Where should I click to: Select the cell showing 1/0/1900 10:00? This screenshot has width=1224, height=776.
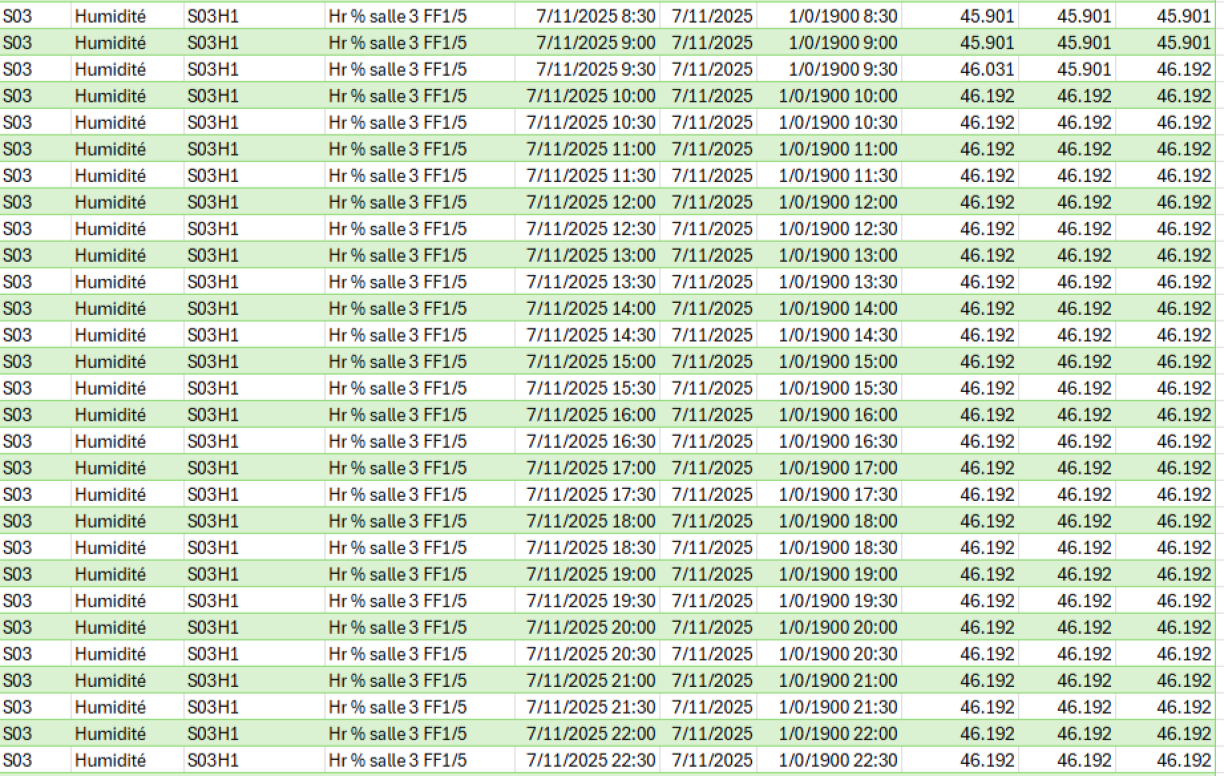pyautogui.click(x=842, y=96)
